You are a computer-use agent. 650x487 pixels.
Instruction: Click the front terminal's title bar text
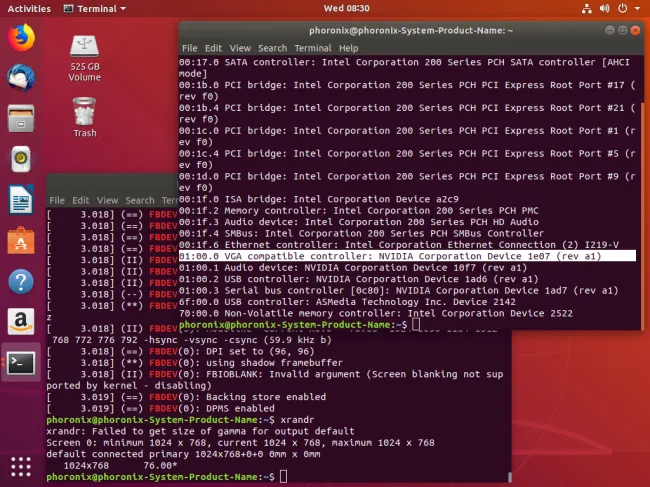tap(411, 30)
